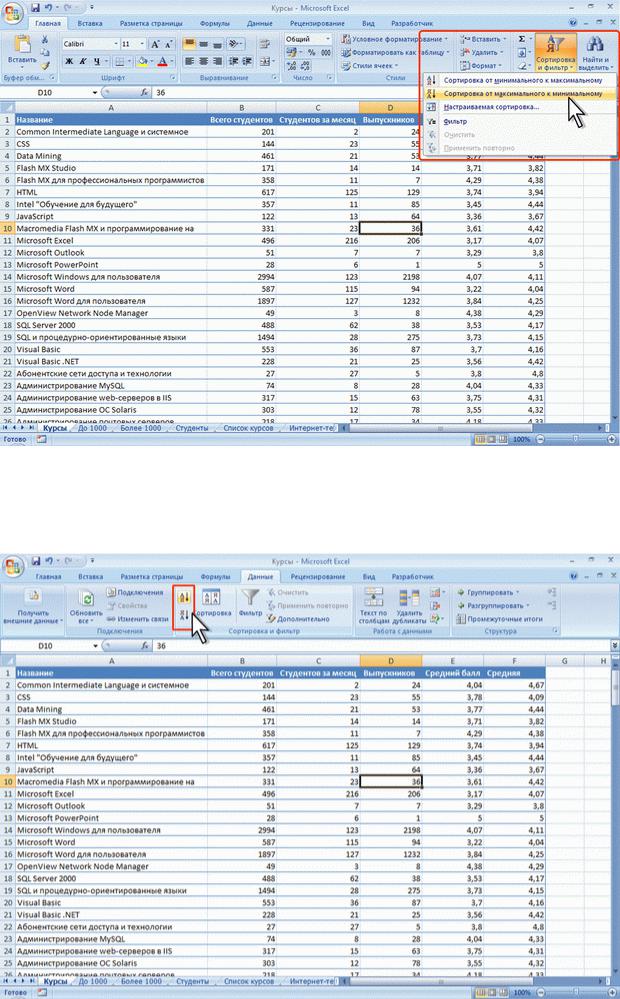This screenshot has width=620, height=999.
Task: Click the Decrease Font Size icon
Action: point(168,44)
